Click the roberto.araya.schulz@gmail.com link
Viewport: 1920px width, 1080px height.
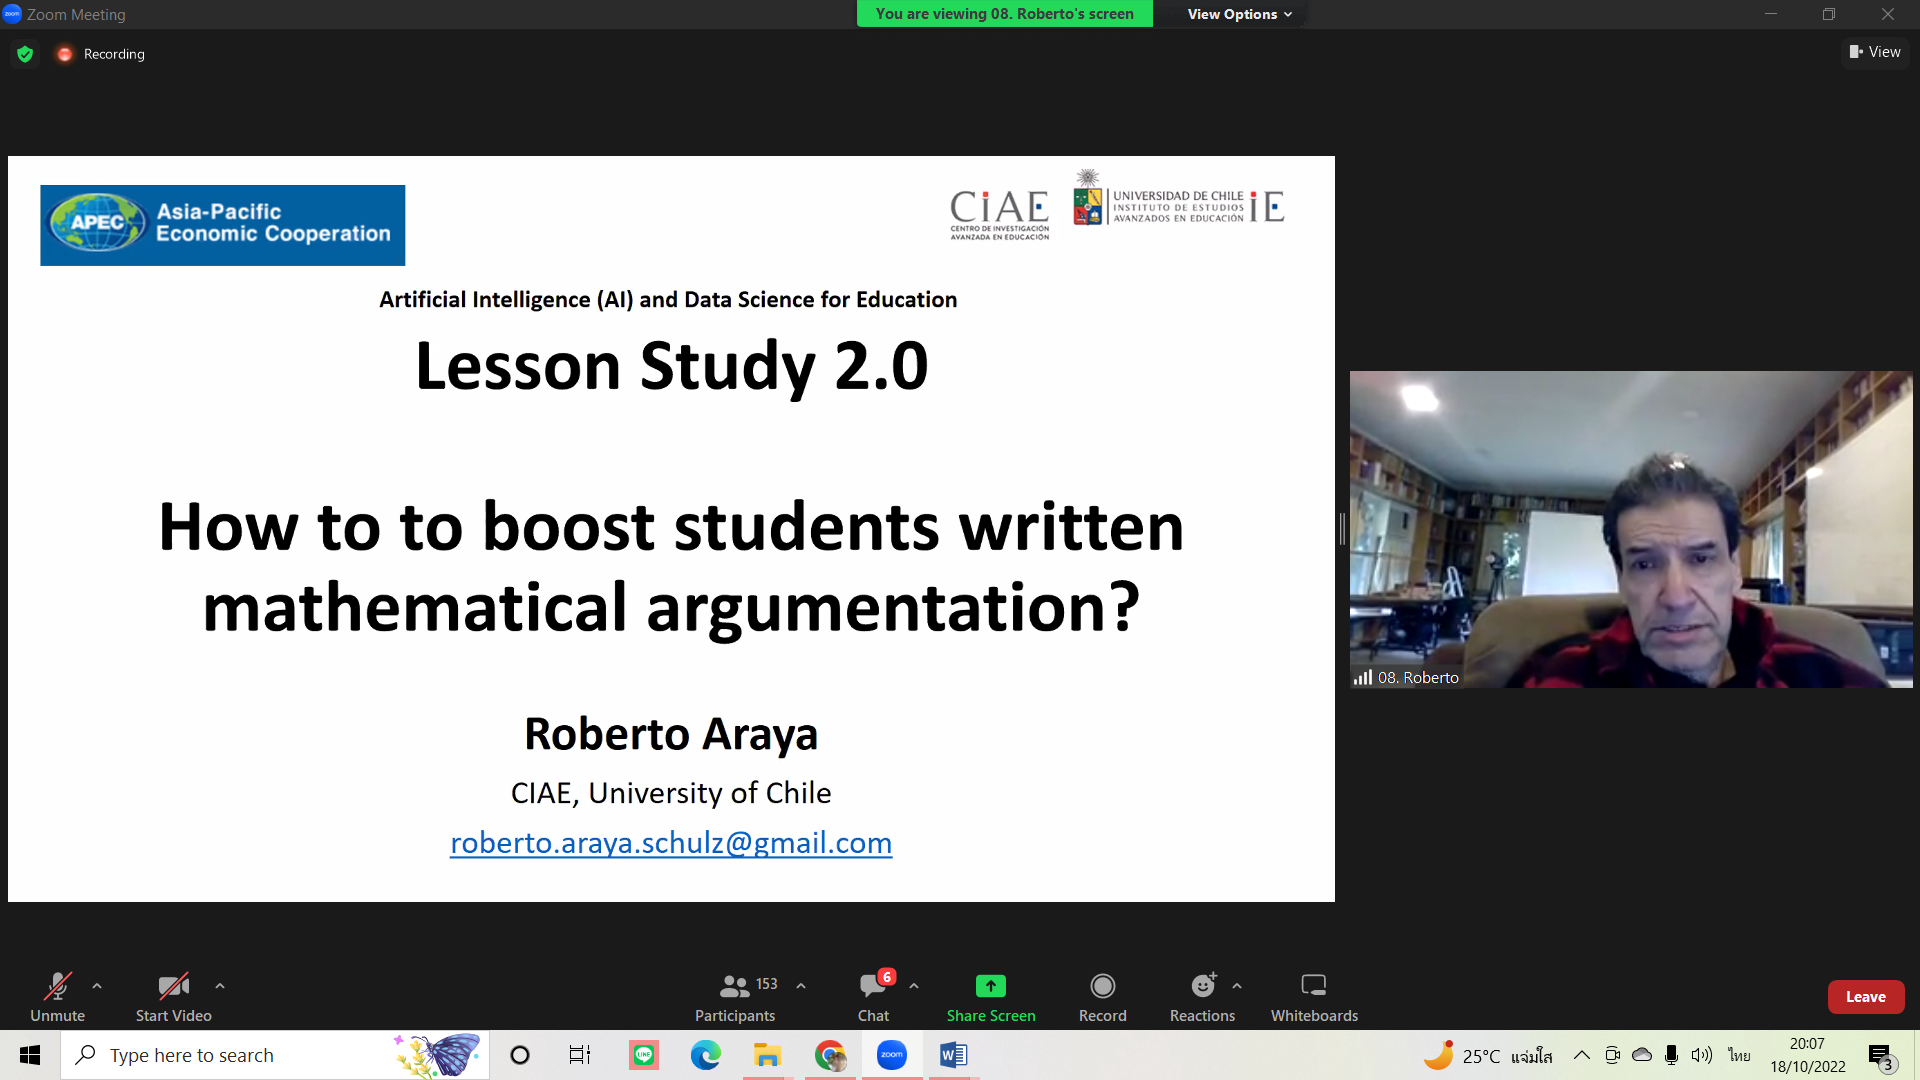click(x=671, y=843)
